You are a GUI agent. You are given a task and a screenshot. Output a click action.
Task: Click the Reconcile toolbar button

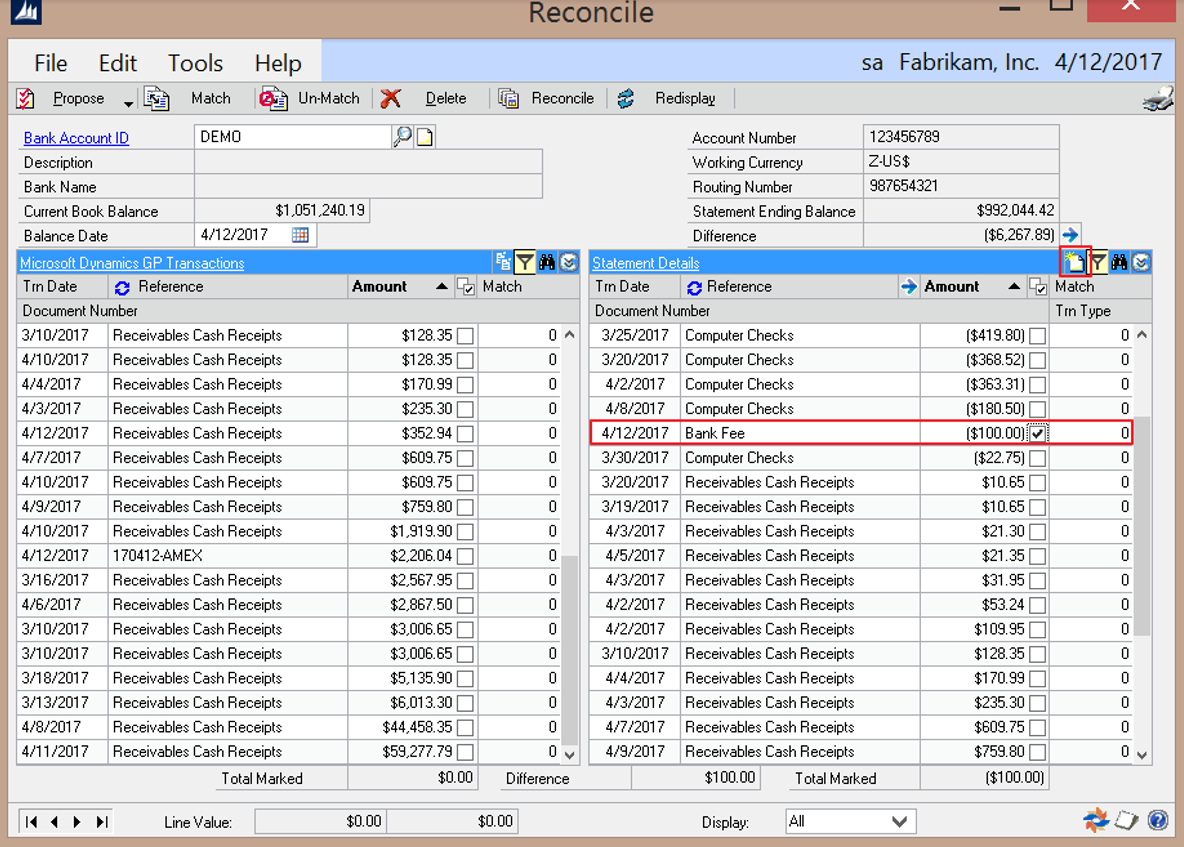point(548,98)
